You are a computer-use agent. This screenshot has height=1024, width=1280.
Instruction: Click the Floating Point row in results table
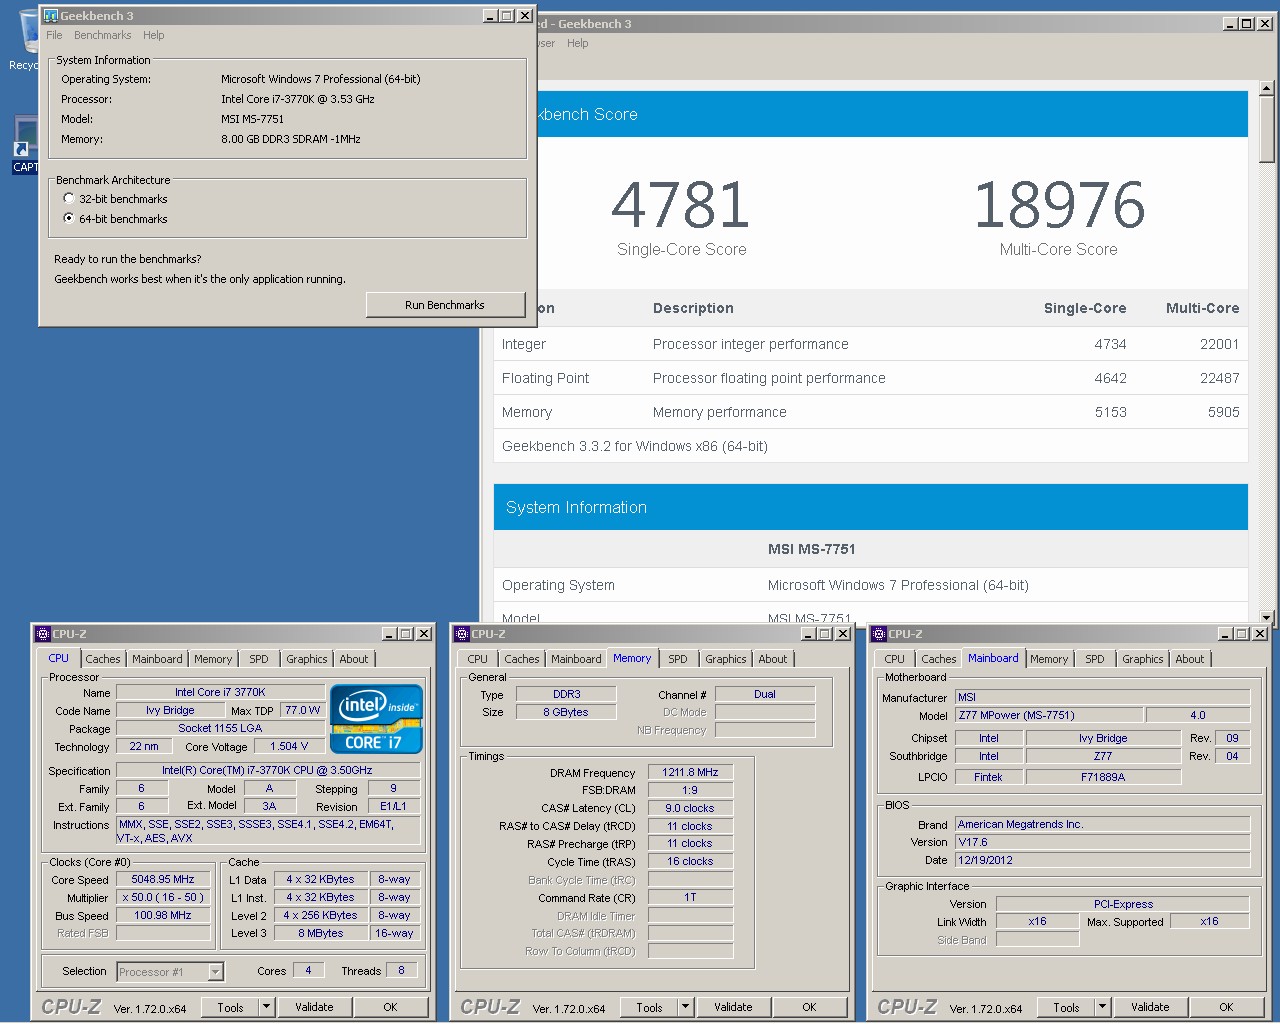pos(871,378)
